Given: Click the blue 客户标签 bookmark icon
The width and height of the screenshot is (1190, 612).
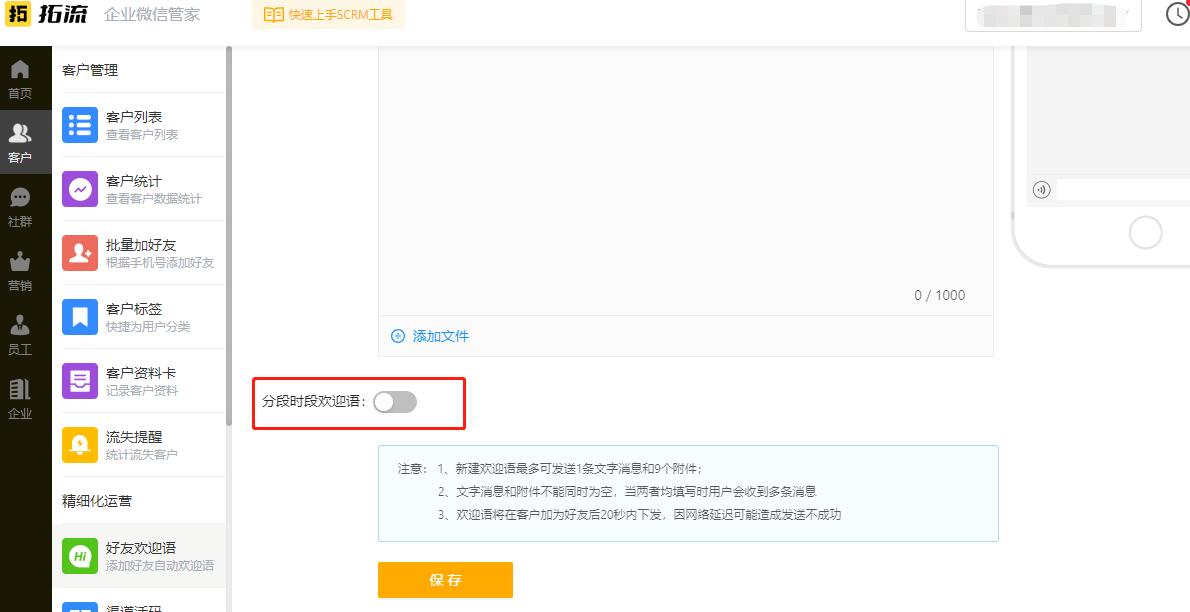Looking at the screenshot, I should (x=79, y=316).
